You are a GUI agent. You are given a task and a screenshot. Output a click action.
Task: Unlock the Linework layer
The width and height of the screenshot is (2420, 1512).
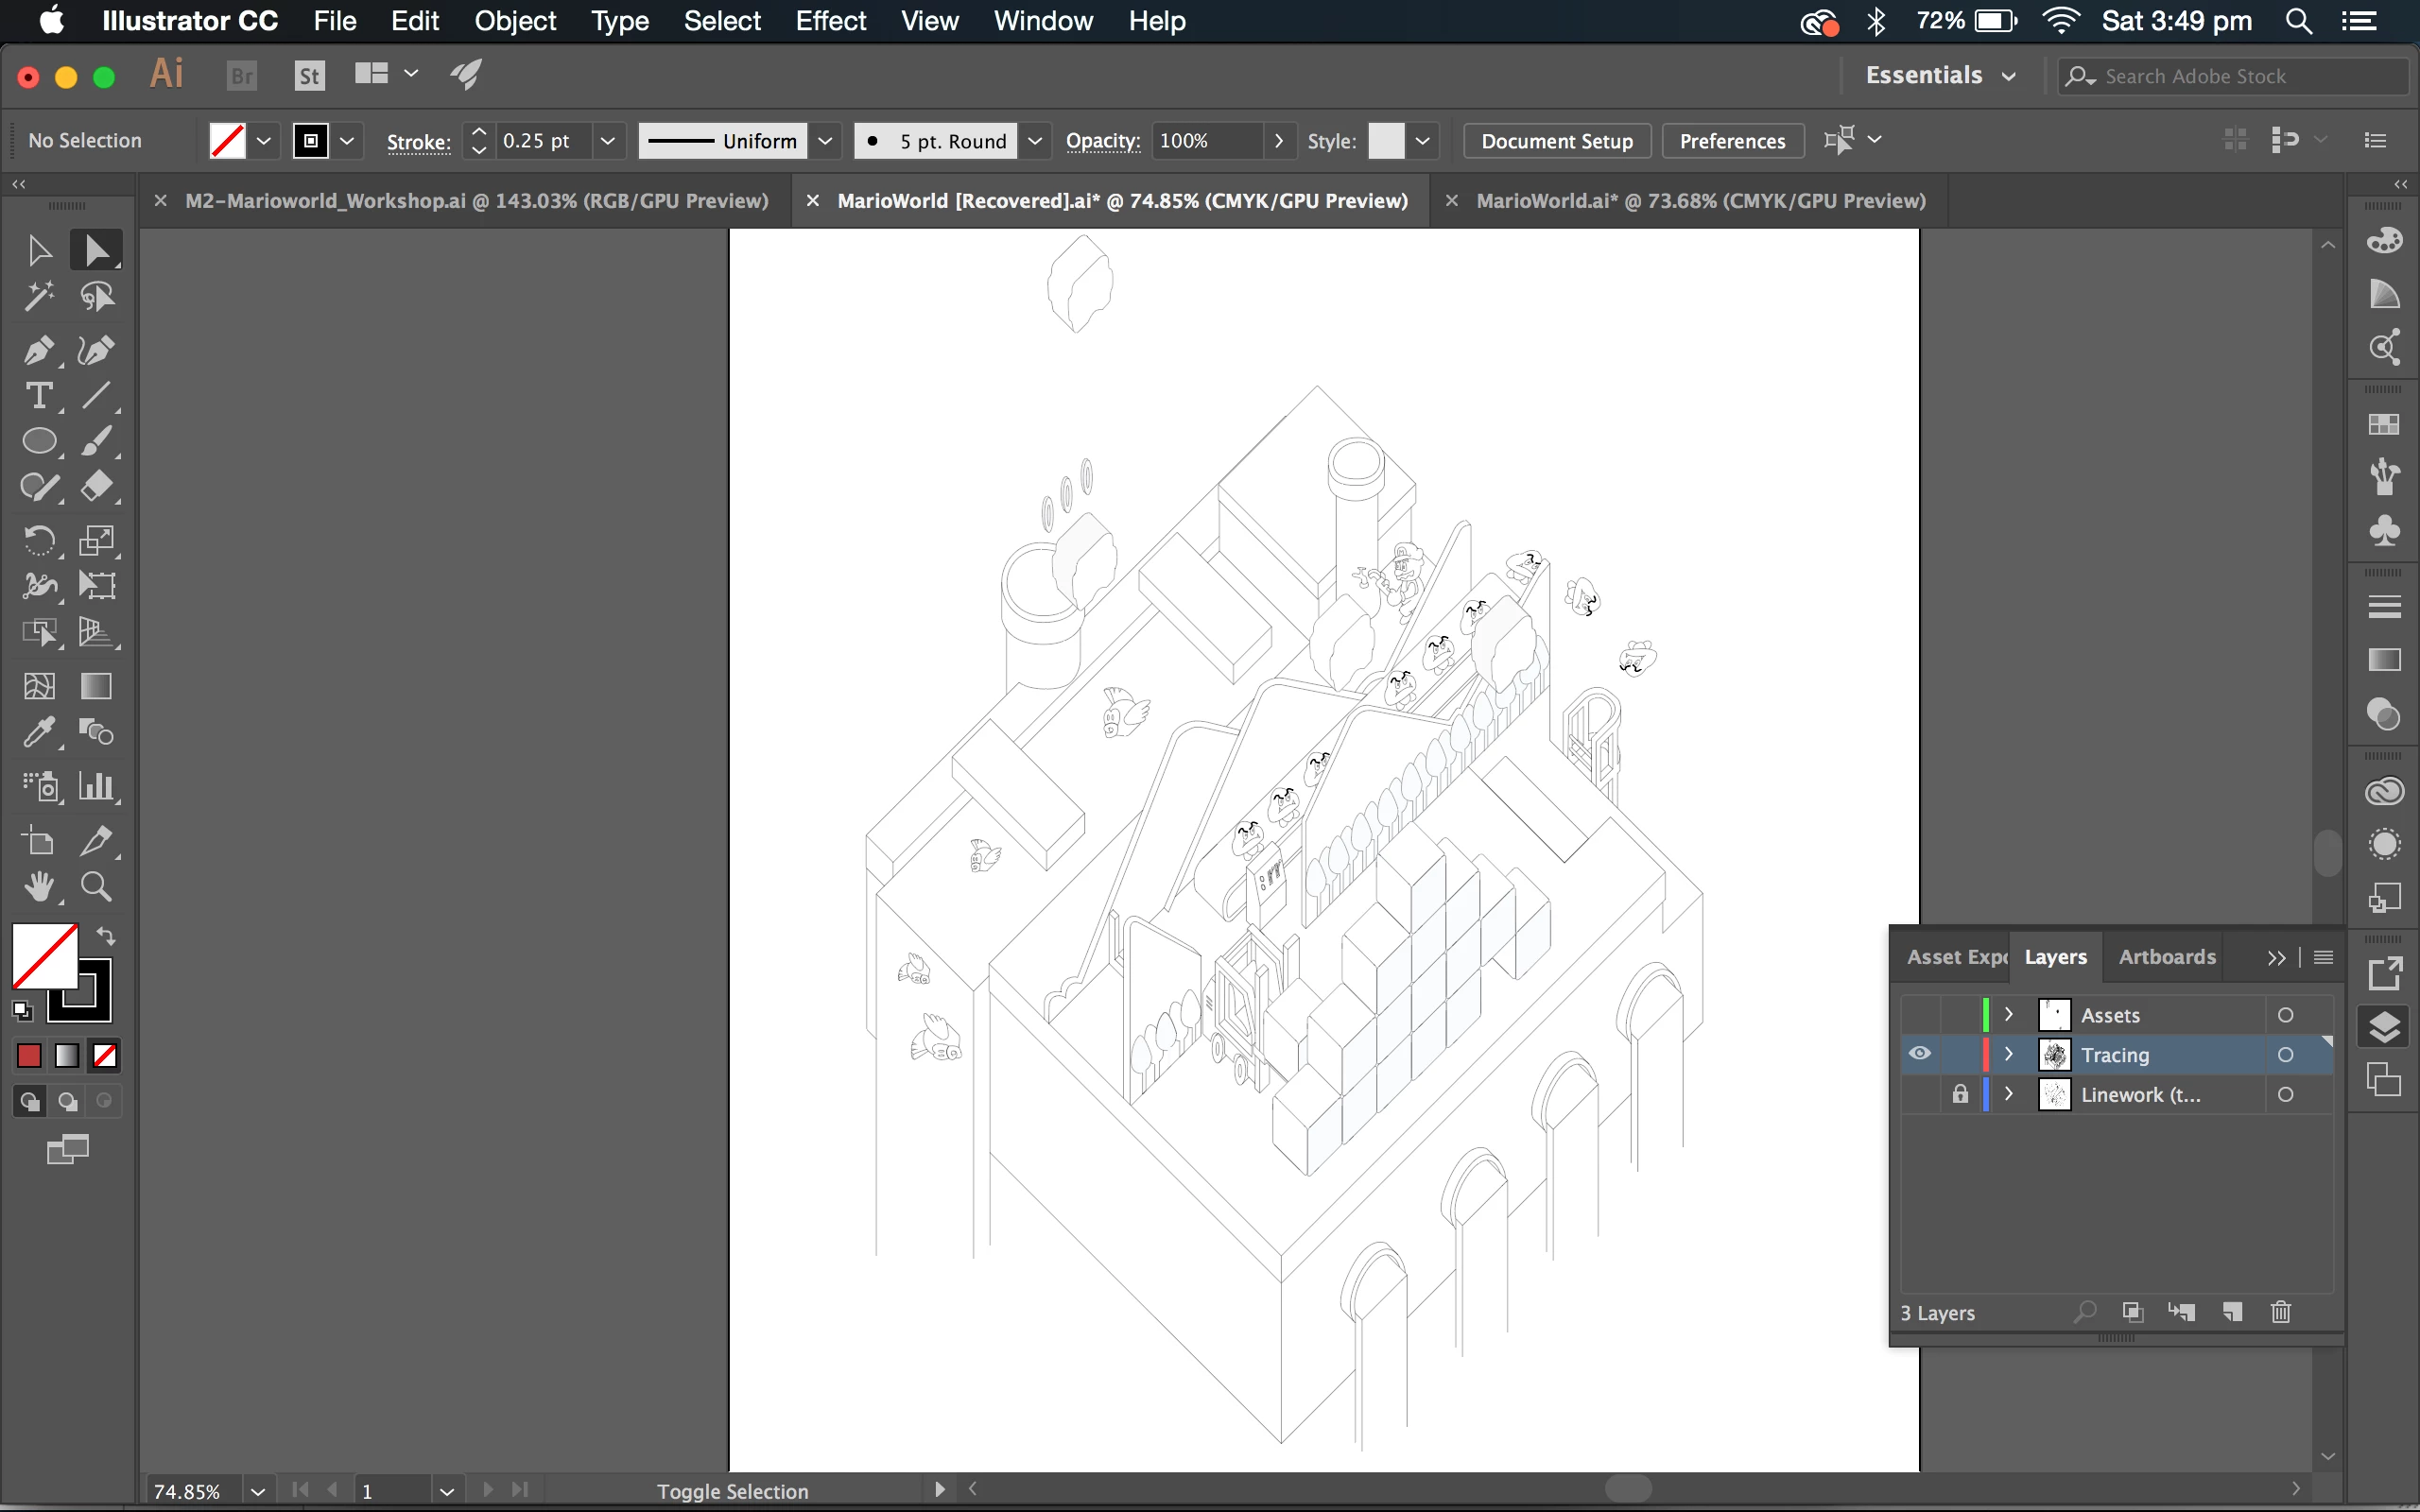[x=1959, y=1094]
